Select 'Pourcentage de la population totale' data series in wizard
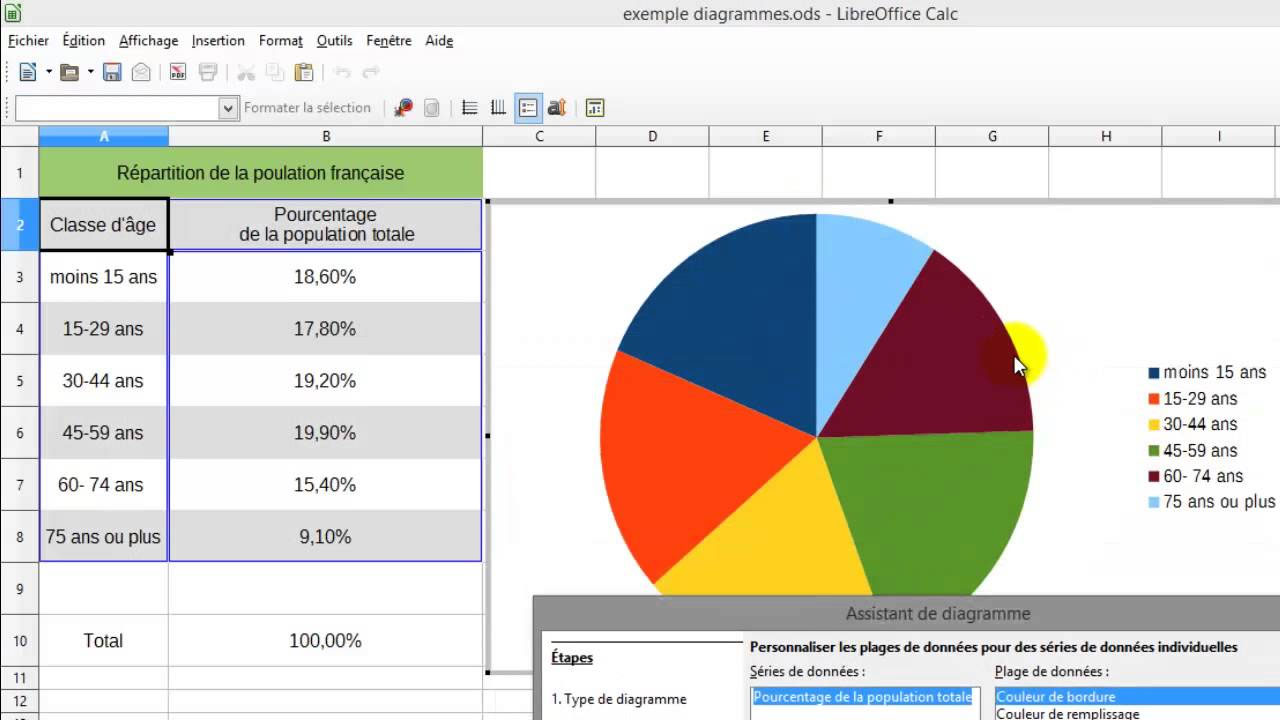 coord(862,697)
